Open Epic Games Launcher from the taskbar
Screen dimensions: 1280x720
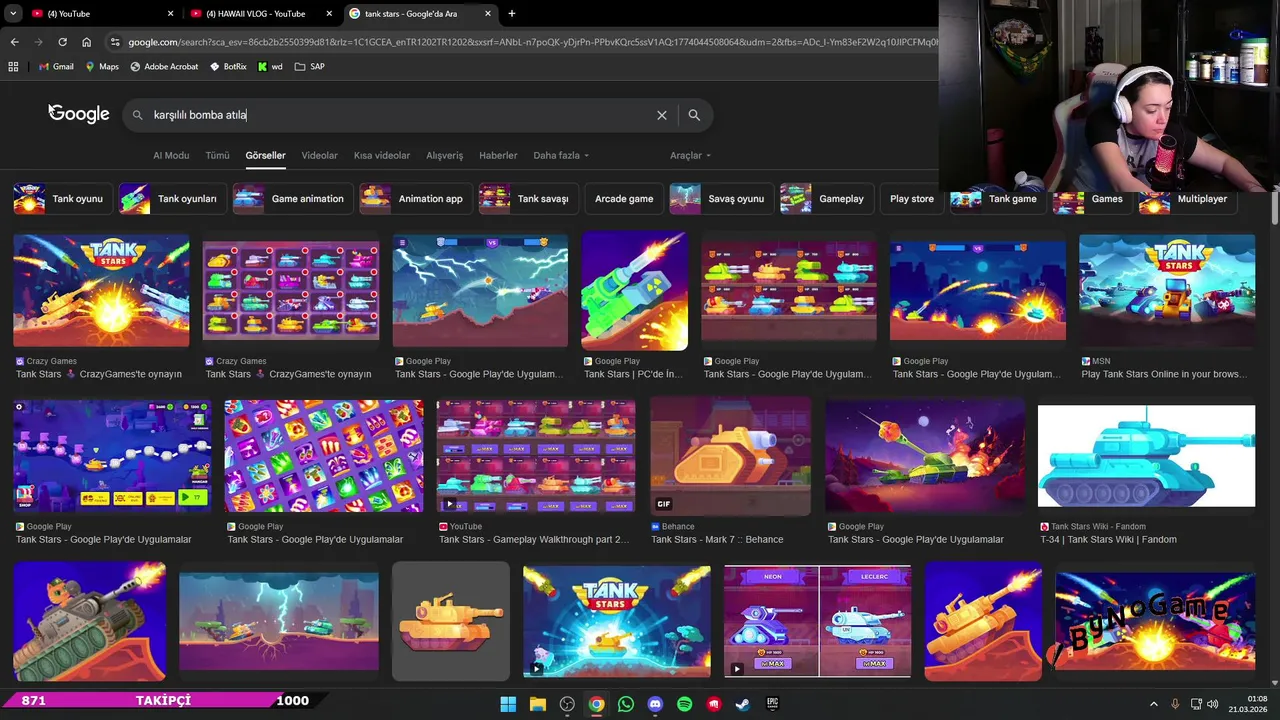pyautogui.click(x=773, y=704)
